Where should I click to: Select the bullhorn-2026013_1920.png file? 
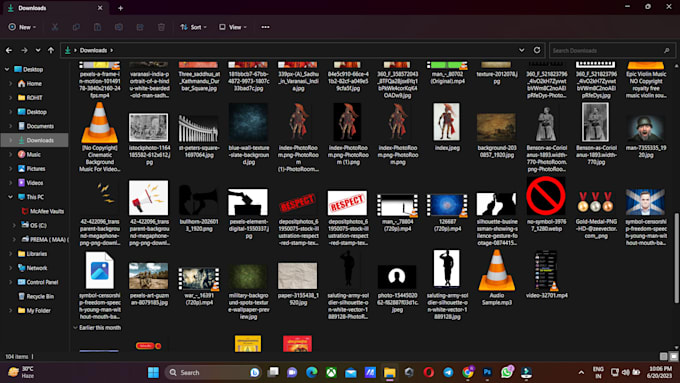[198, 207]
